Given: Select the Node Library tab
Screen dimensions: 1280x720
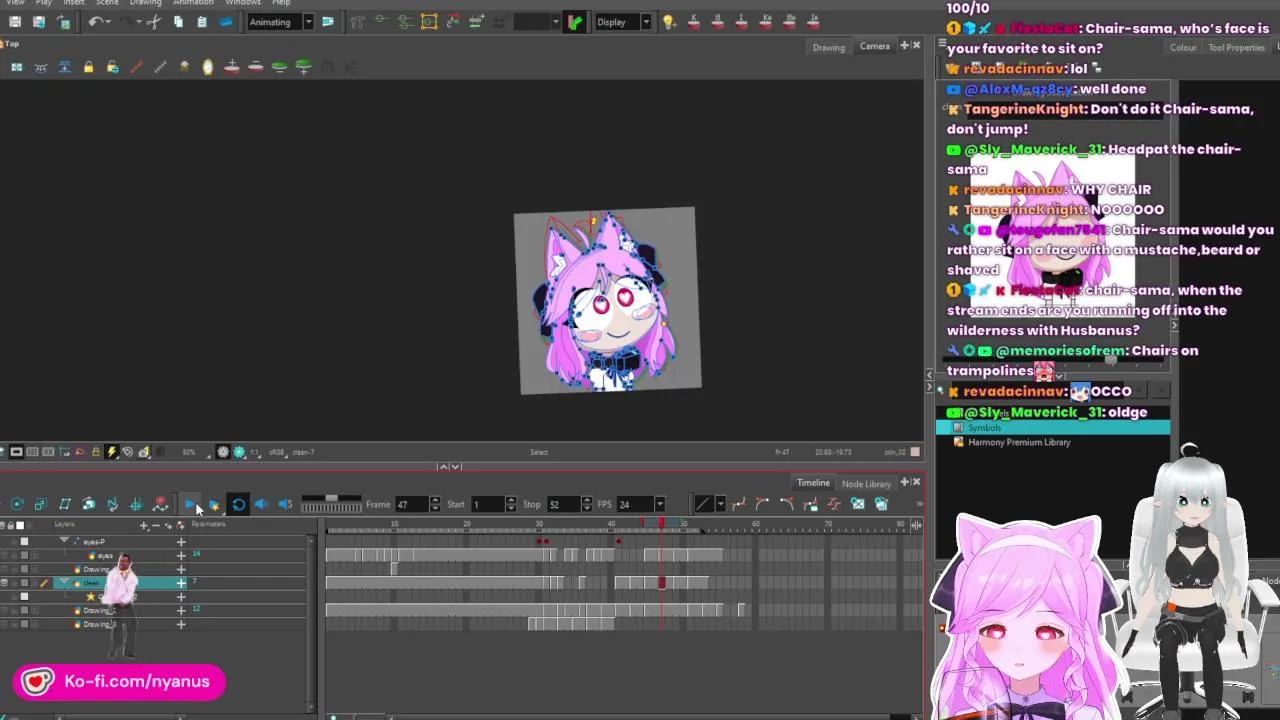Looking at the screenshot, I should click(x=866, y=484).
